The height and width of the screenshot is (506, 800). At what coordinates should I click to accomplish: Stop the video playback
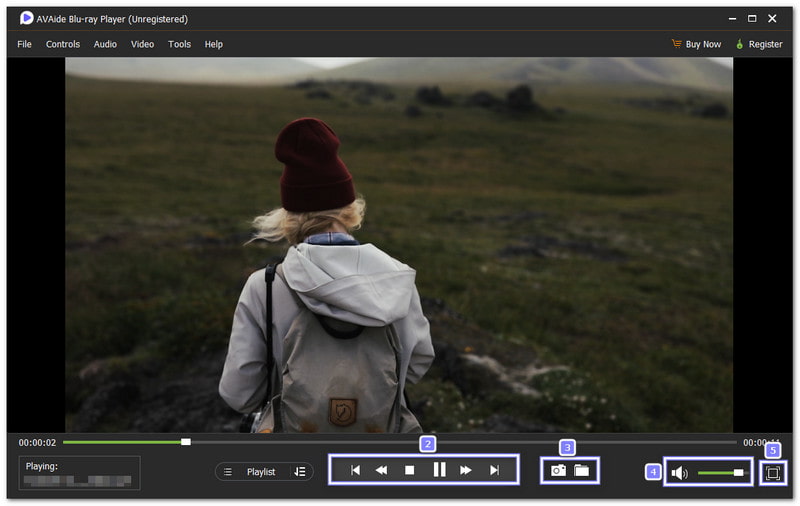[x=409, y=470]
